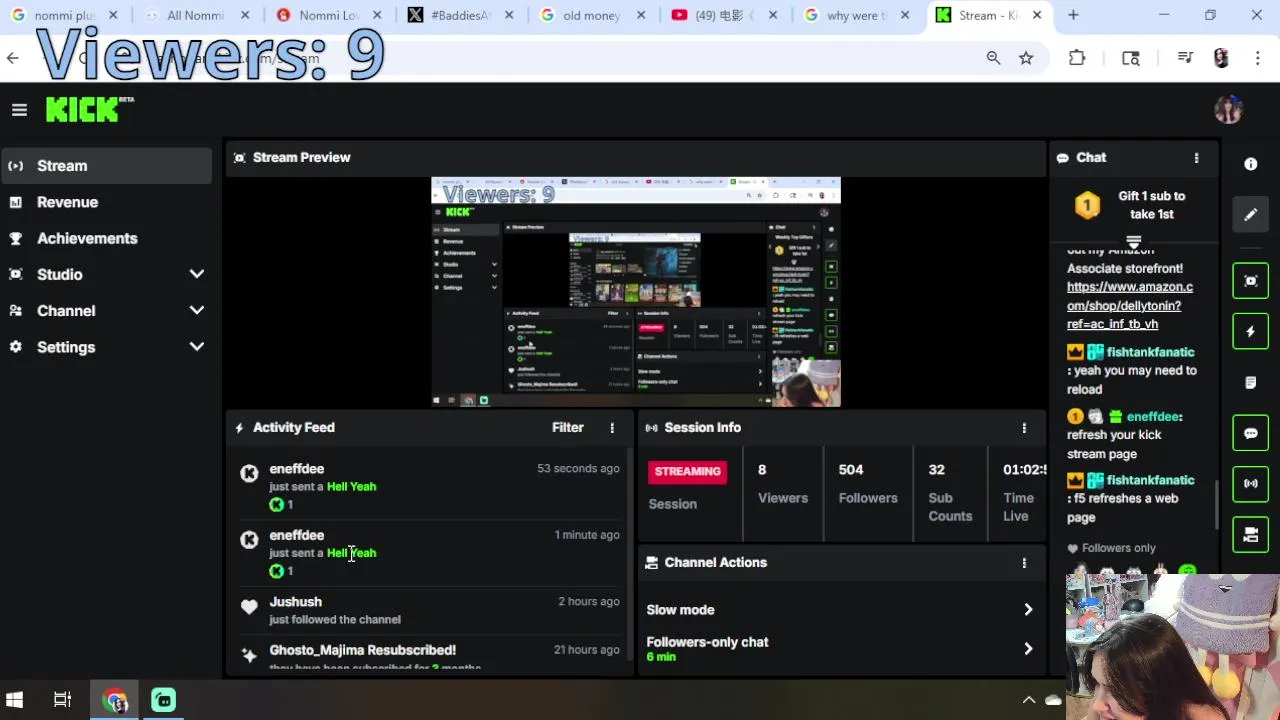
Task: Click the stream preview video thumbnail
Action: [635, 292]
